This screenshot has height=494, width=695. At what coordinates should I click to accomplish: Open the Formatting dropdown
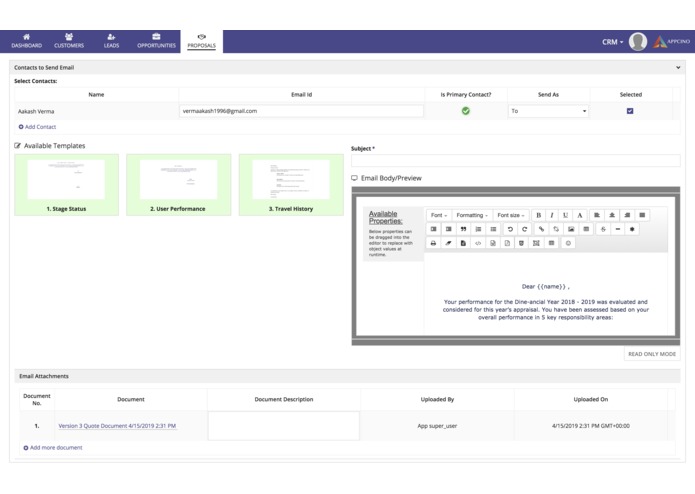[x=472, y=215]
